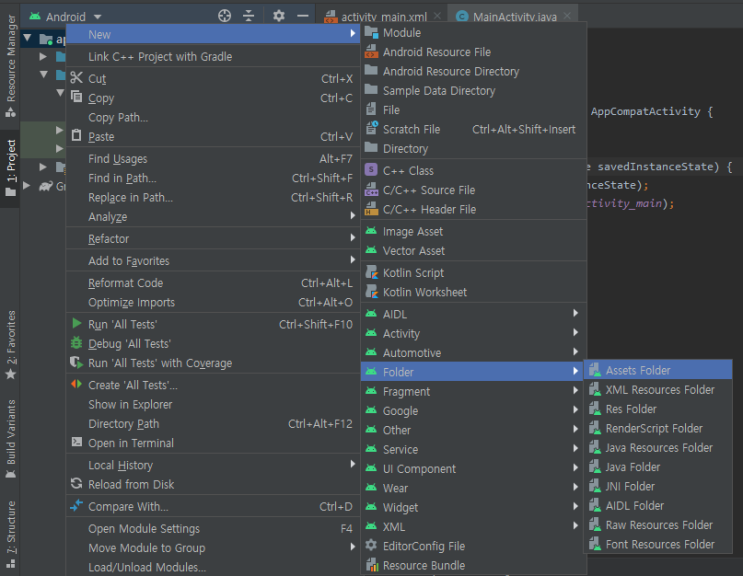Open the Android view dropdown
Image resolution: width=743 pixels, height=576 pixels.
65,17
